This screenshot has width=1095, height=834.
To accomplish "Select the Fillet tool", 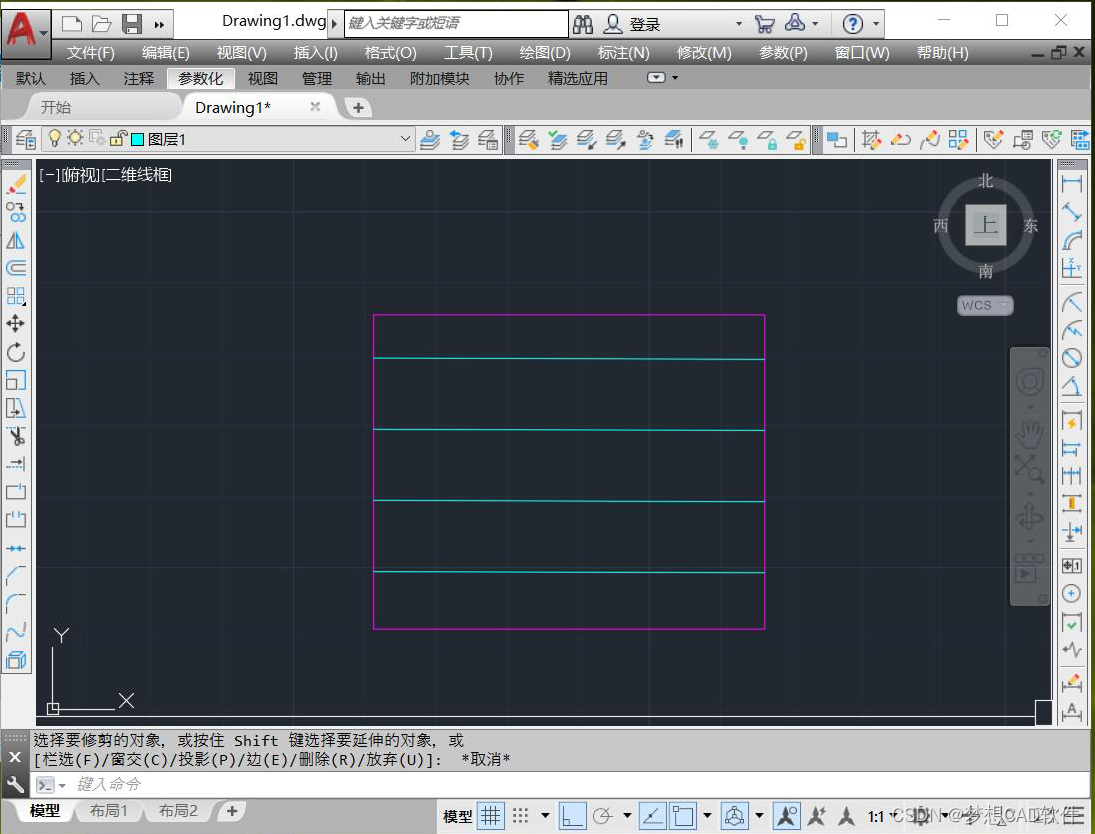I will pyautogui.click(x=16, y=603).
